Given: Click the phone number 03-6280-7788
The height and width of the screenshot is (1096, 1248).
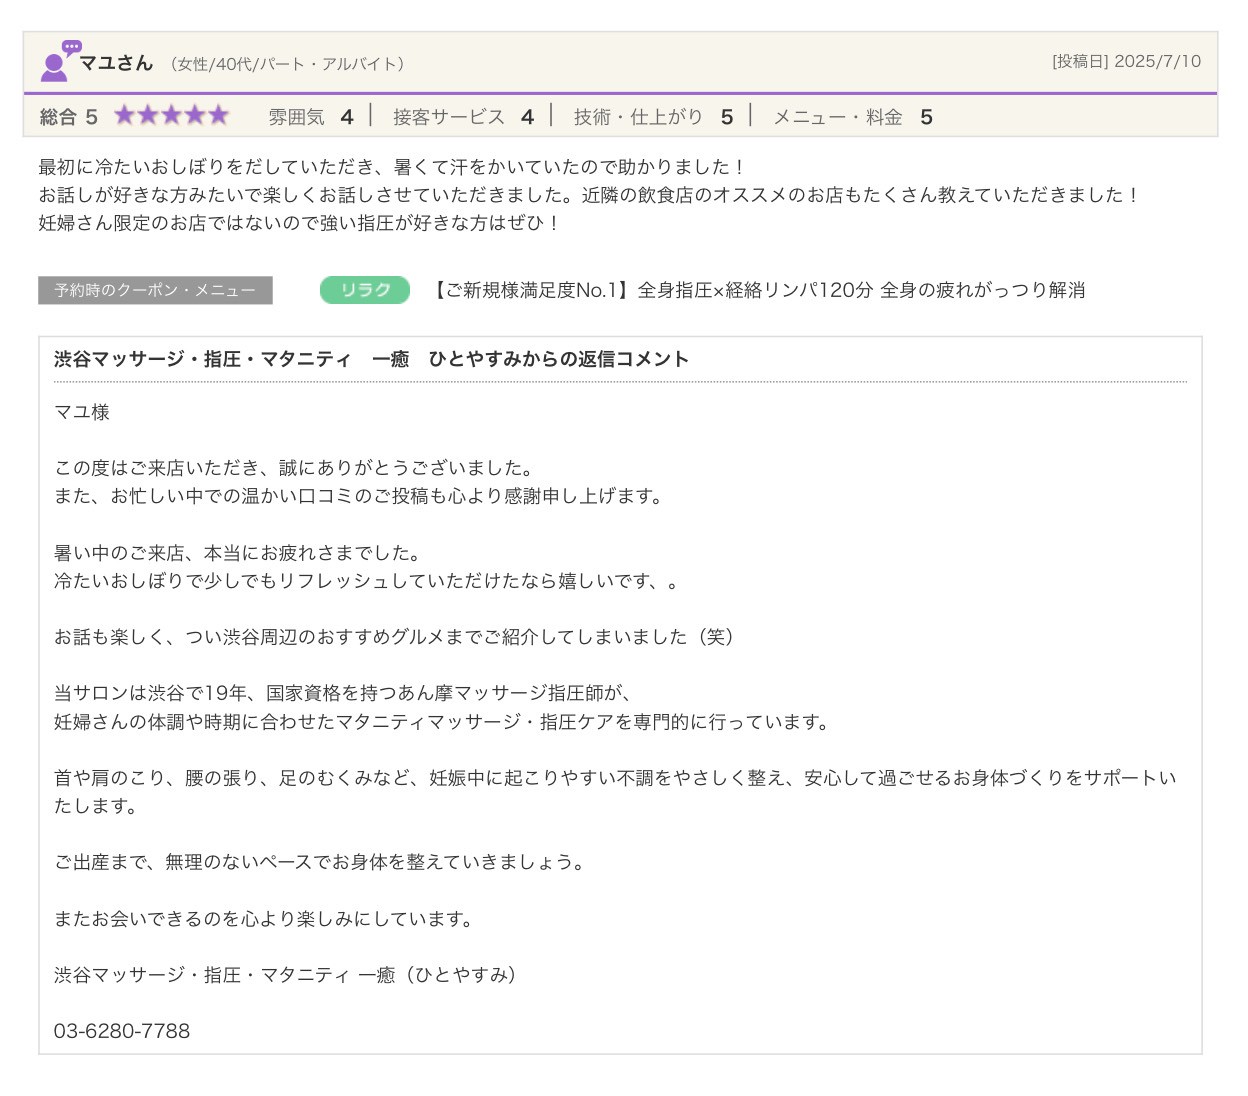Looking at the screenshot, I should [x=122, y=1031].
